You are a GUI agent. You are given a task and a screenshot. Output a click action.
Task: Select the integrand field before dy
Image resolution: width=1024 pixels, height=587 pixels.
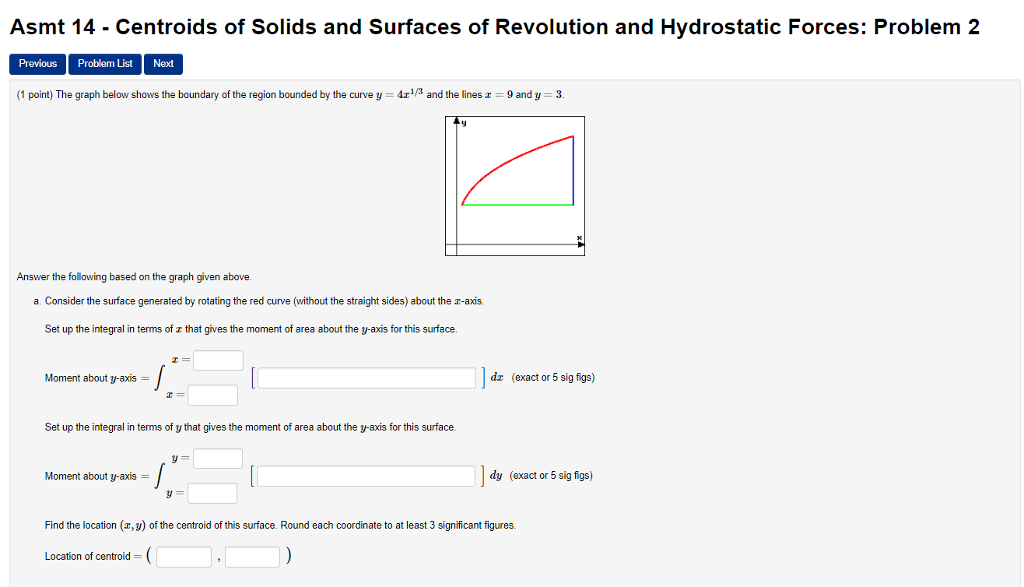(x=365, y=475)
